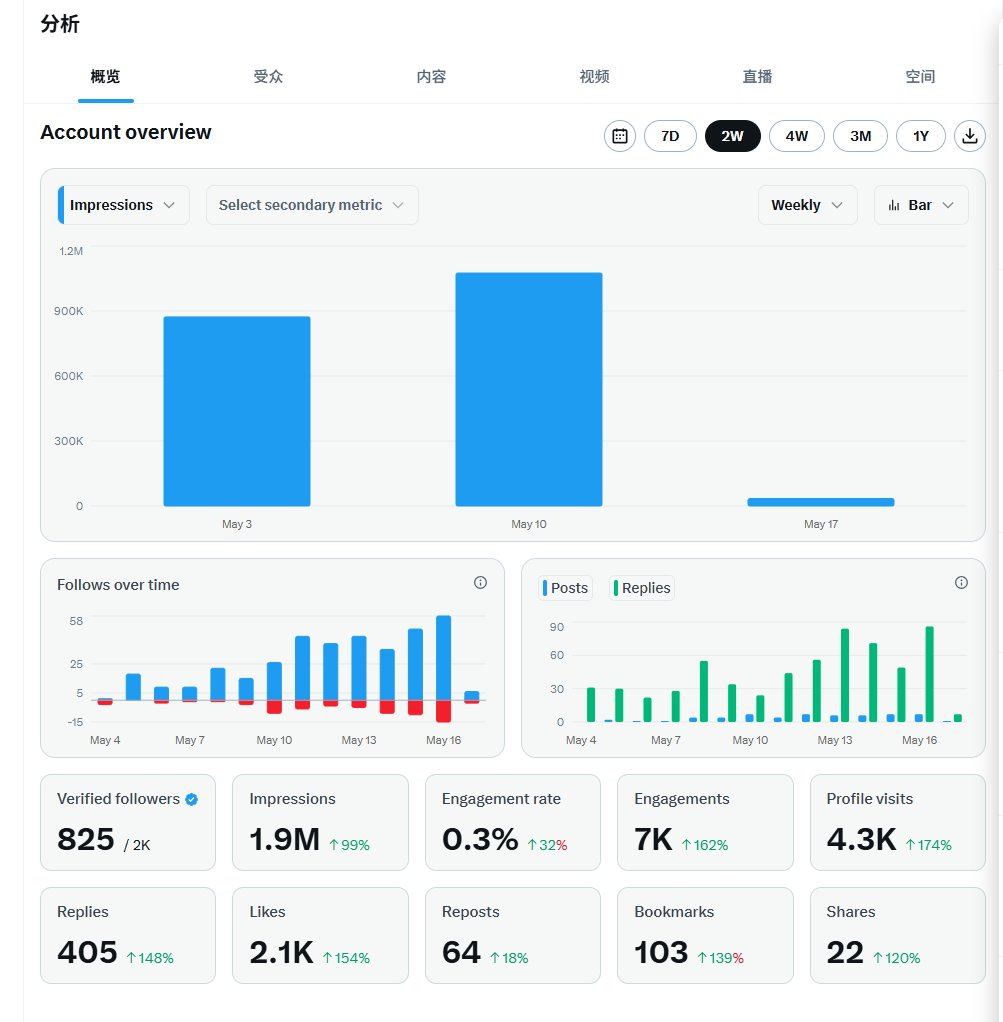
Task: Switch to the 视频 tab
Action: 594,76
